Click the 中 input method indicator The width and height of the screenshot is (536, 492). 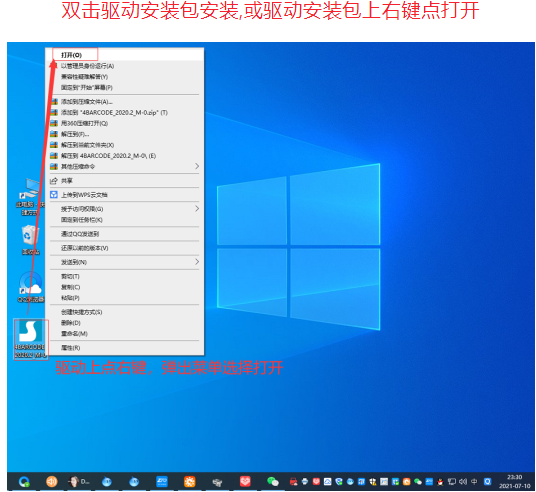tap(474, 482)
